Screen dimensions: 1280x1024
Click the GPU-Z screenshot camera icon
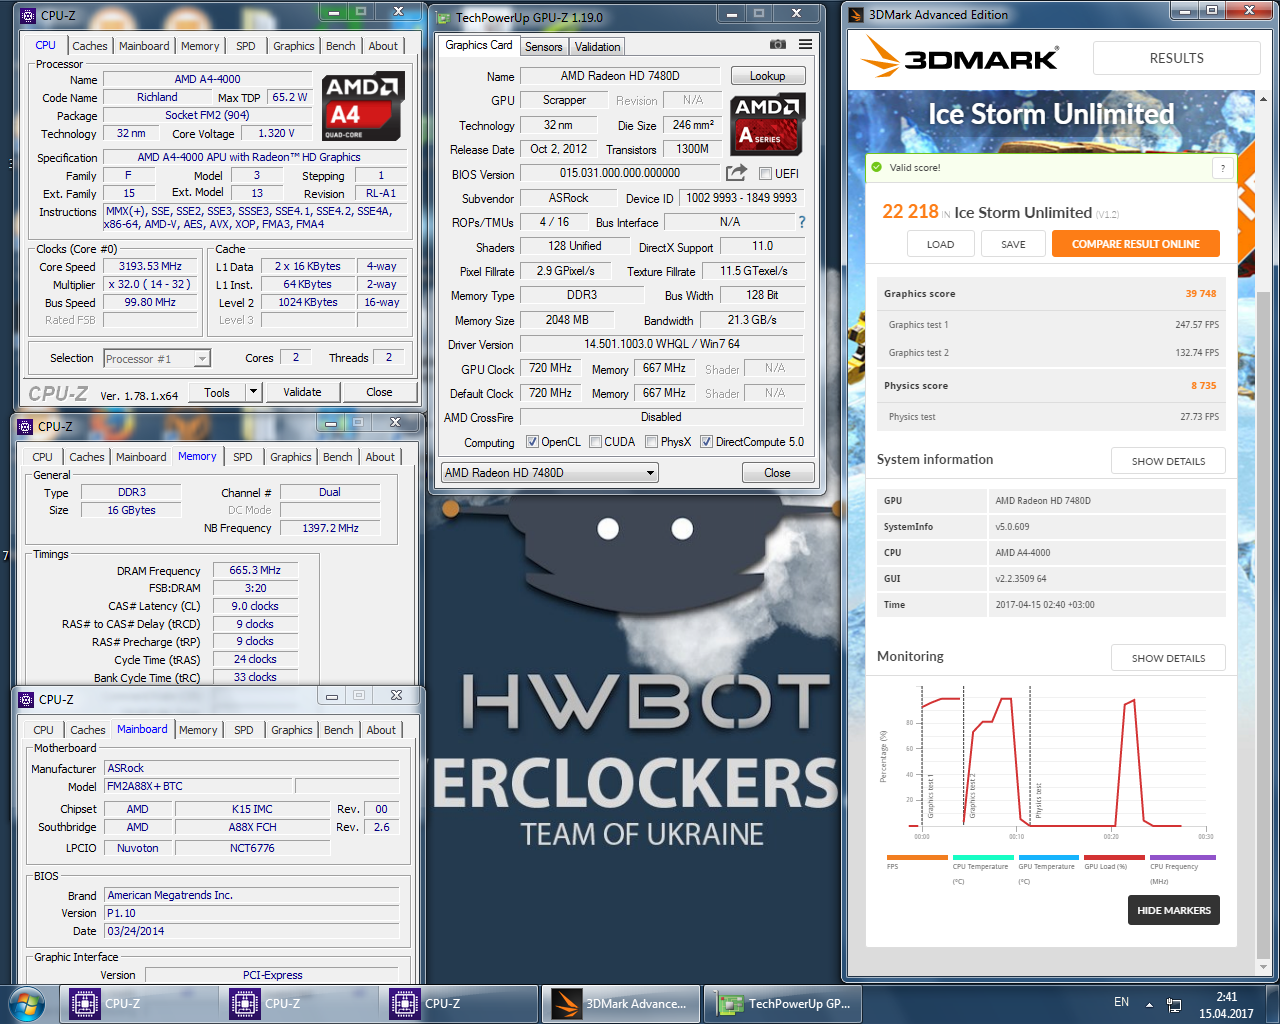point(778,45)
